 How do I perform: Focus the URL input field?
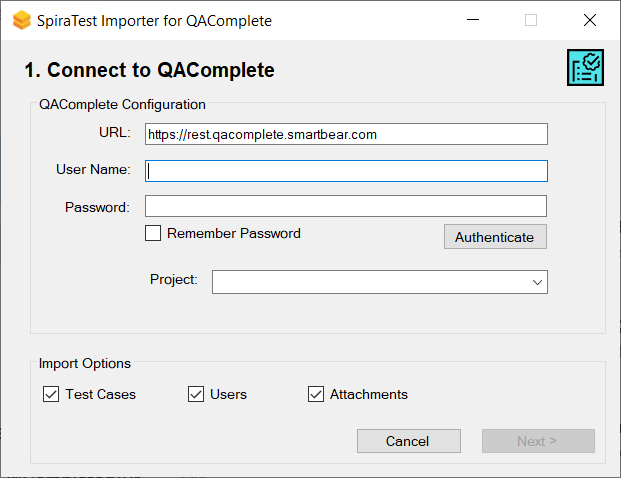[x=346, y=134]
